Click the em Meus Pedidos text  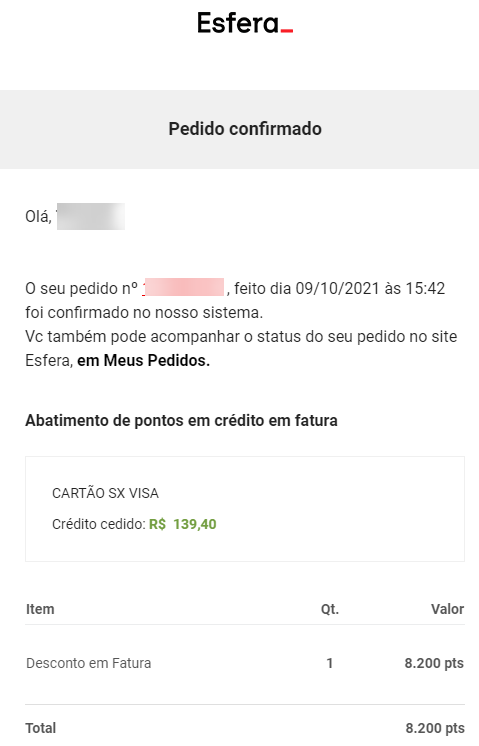pyautogui.click(x=143, y=361)
